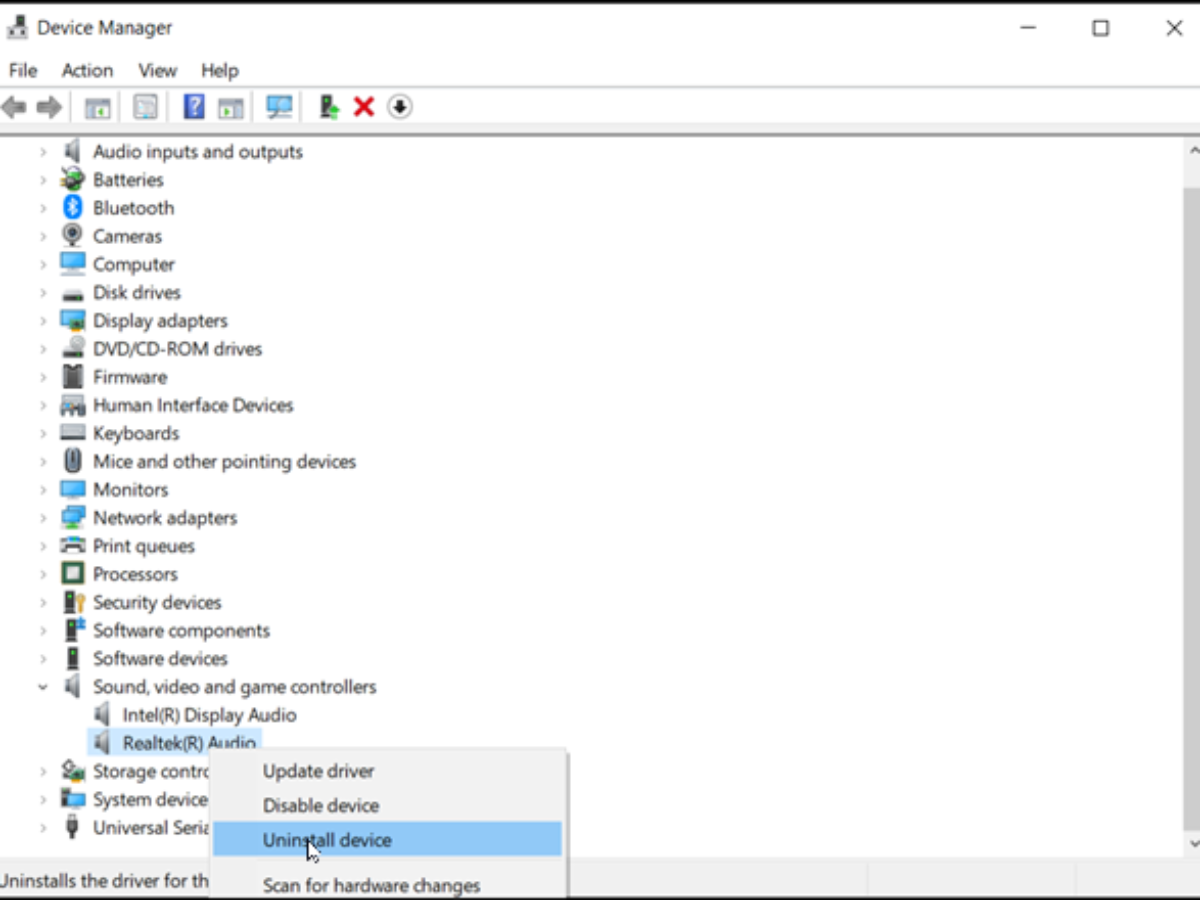This screenshot has height=900, width=1200.
Task: Click the Network adapters category icon
Action: (x=72, y=518)
